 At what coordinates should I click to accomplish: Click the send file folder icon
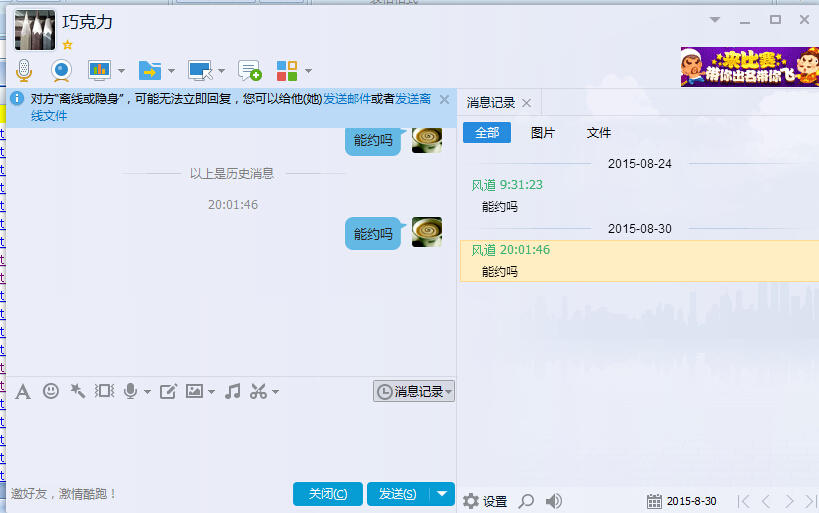[x=150, y=70]
